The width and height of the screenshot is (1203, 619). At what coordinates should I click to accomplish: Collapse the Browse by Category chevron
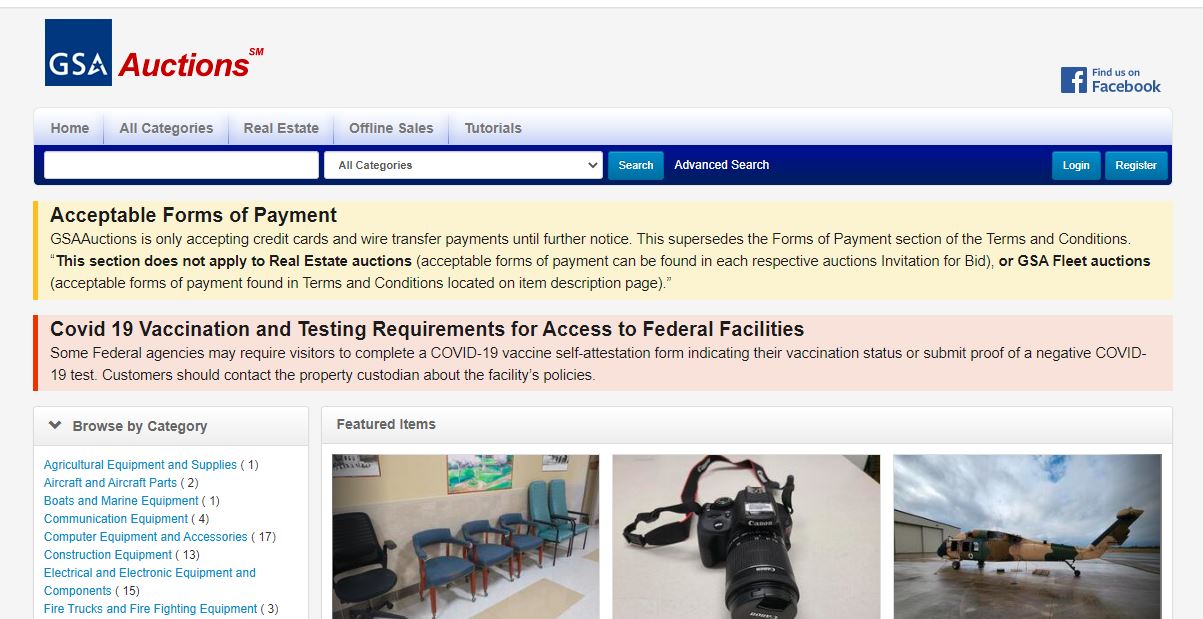(55, 425)
